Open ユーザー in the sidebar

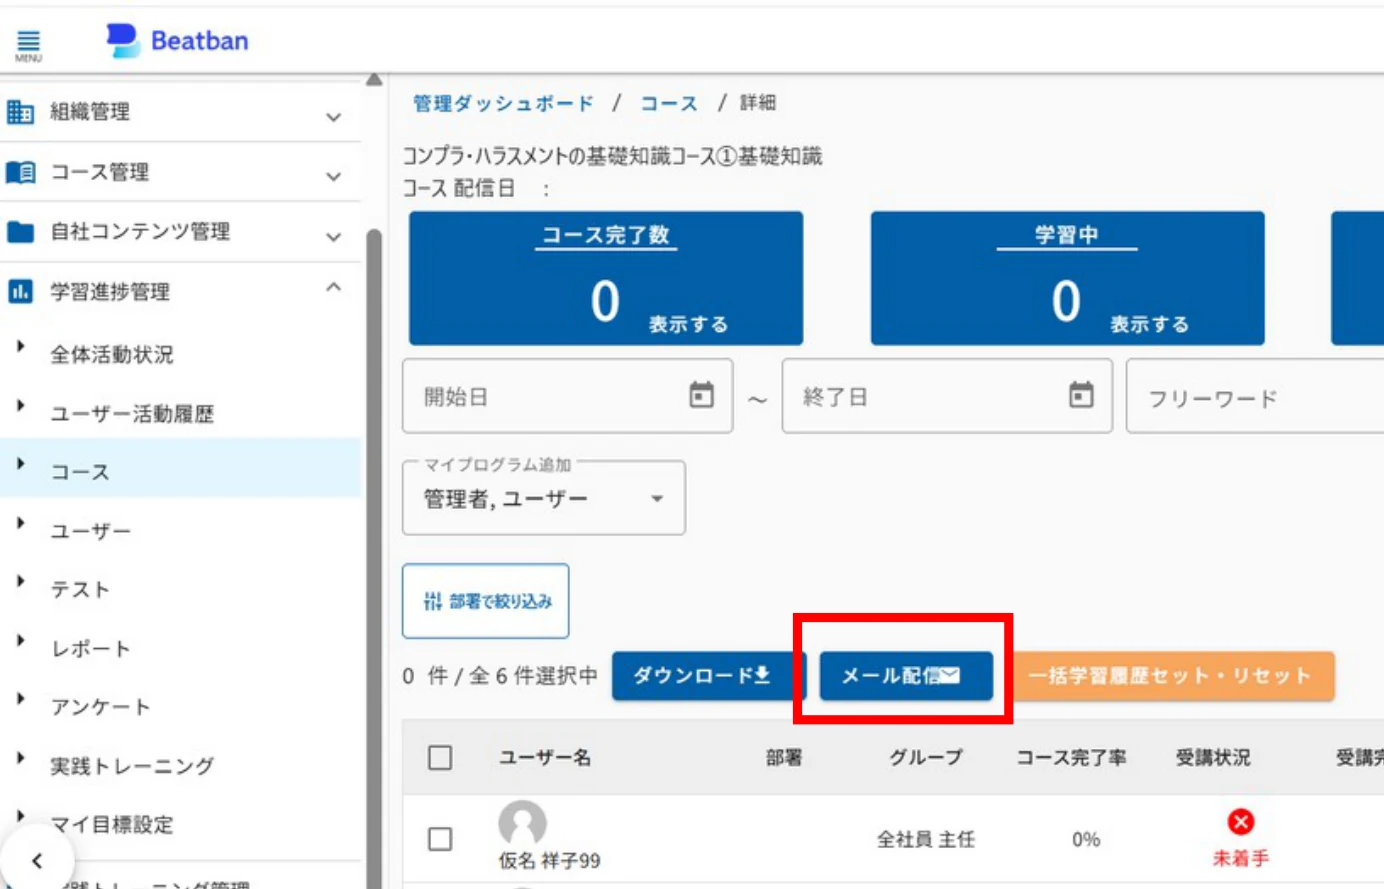[x=90, y=531]
